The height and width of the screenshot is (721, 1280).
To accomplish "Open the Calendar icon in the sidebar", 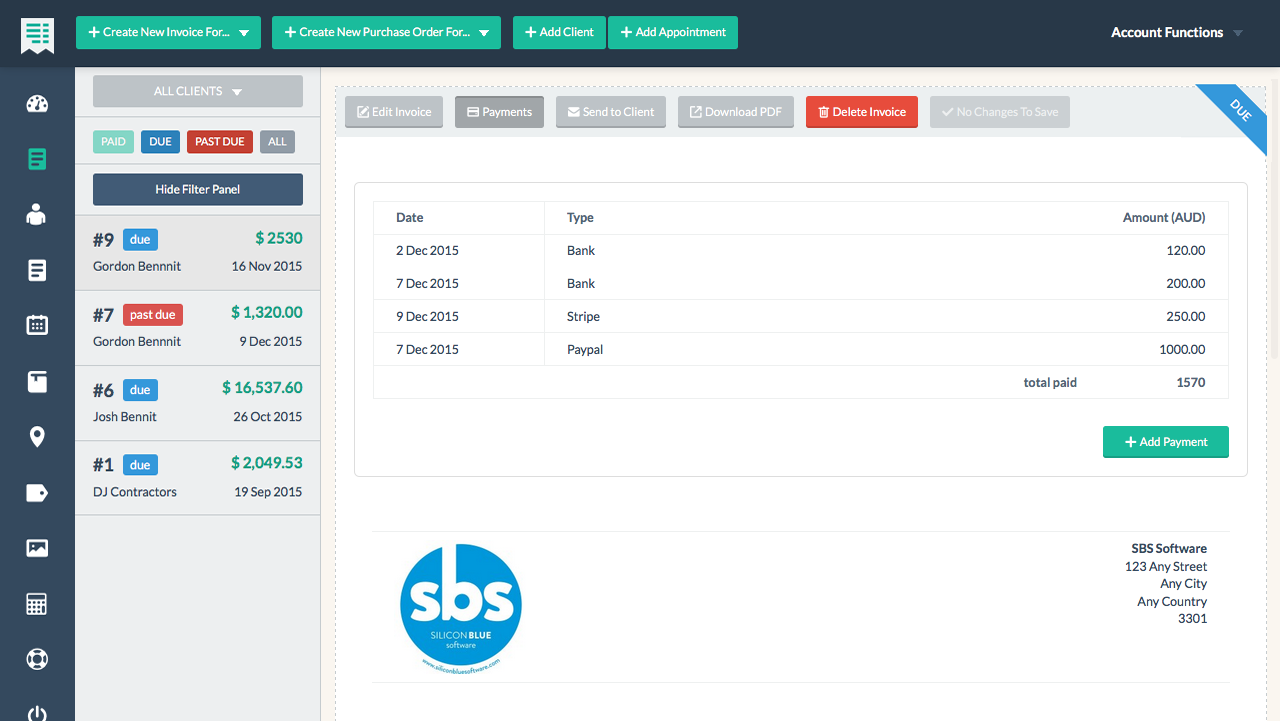I will 36,325.
